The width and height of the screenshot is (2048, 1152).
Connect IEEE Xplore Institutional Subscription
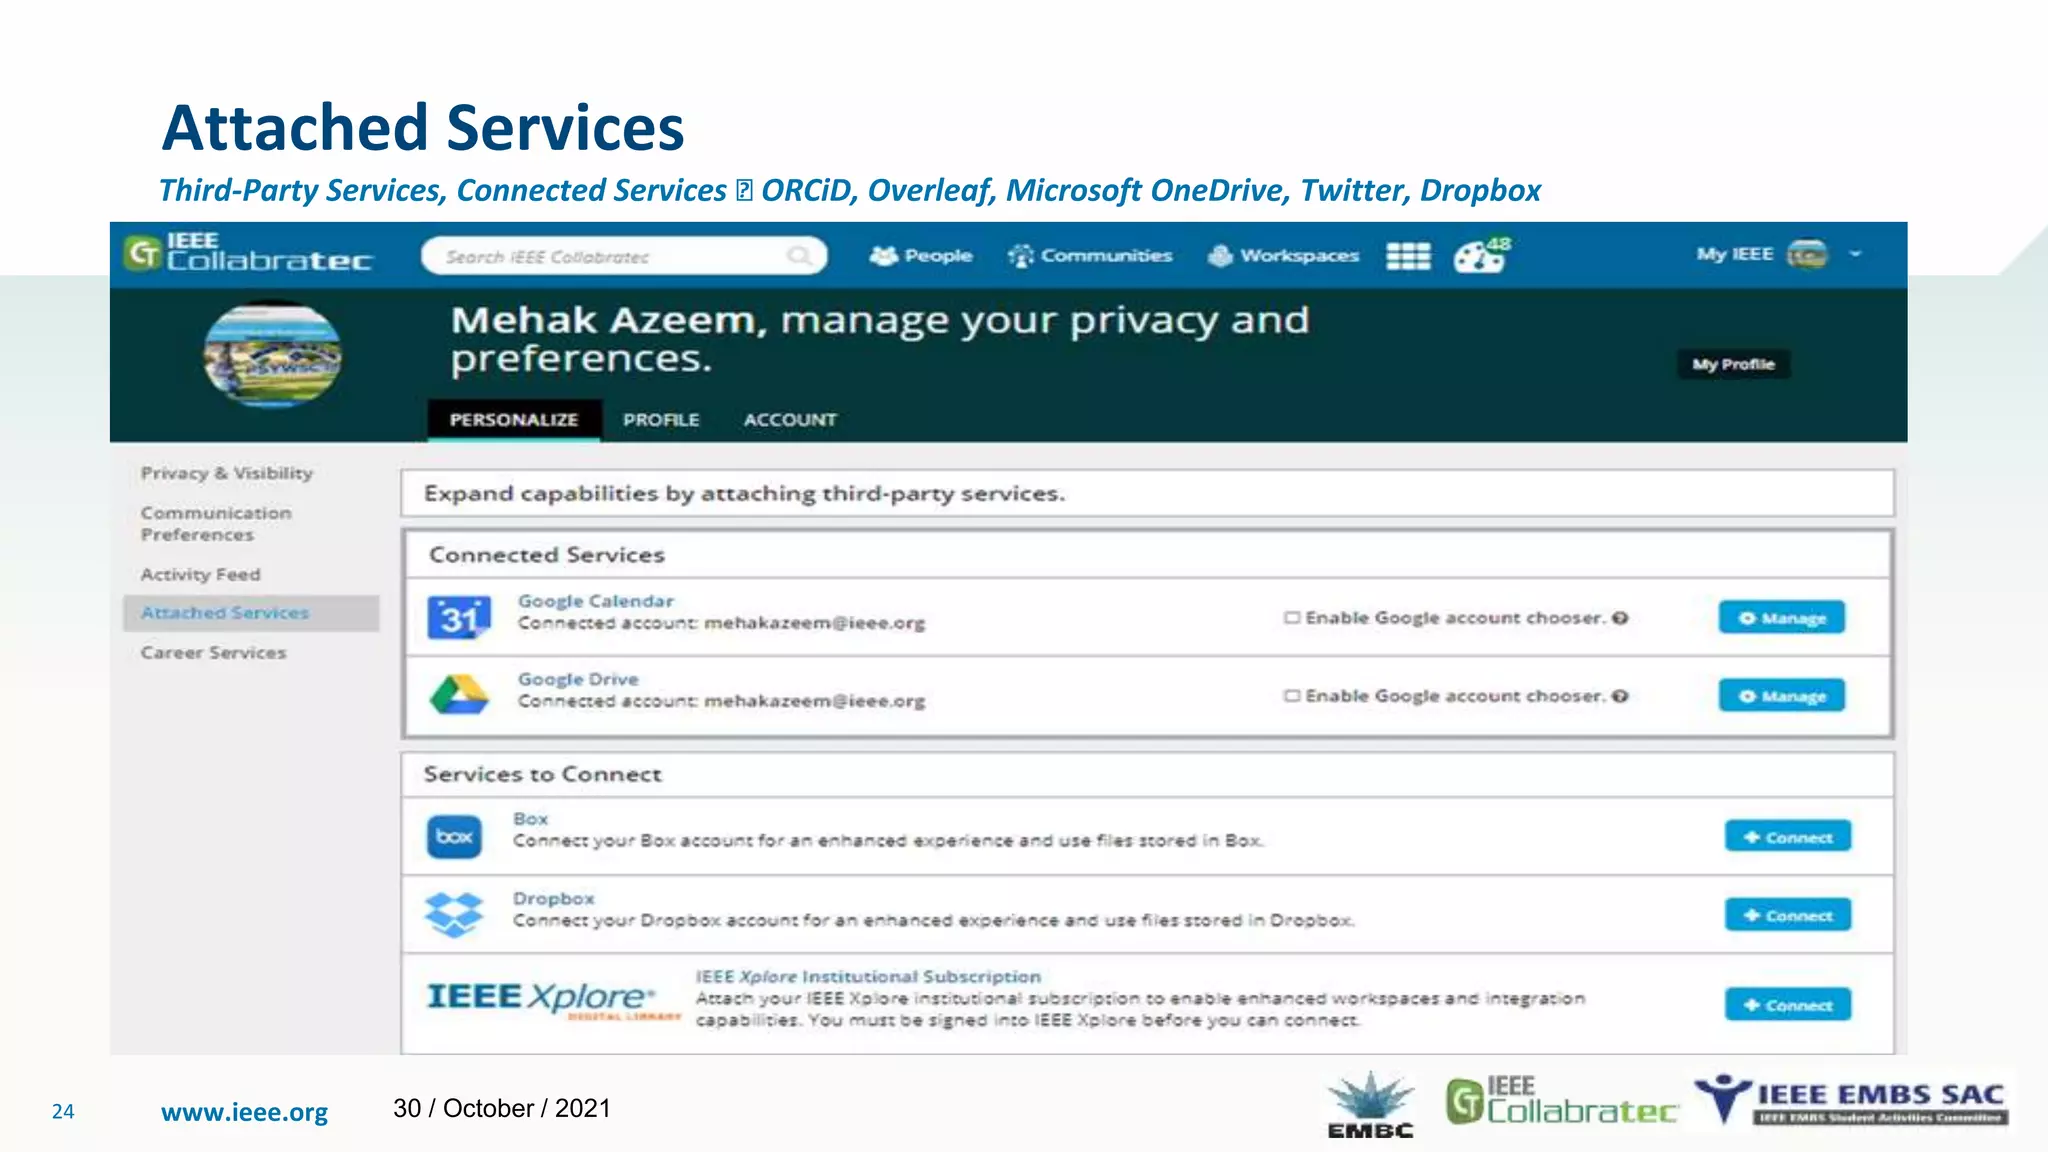(1788, 1004)
